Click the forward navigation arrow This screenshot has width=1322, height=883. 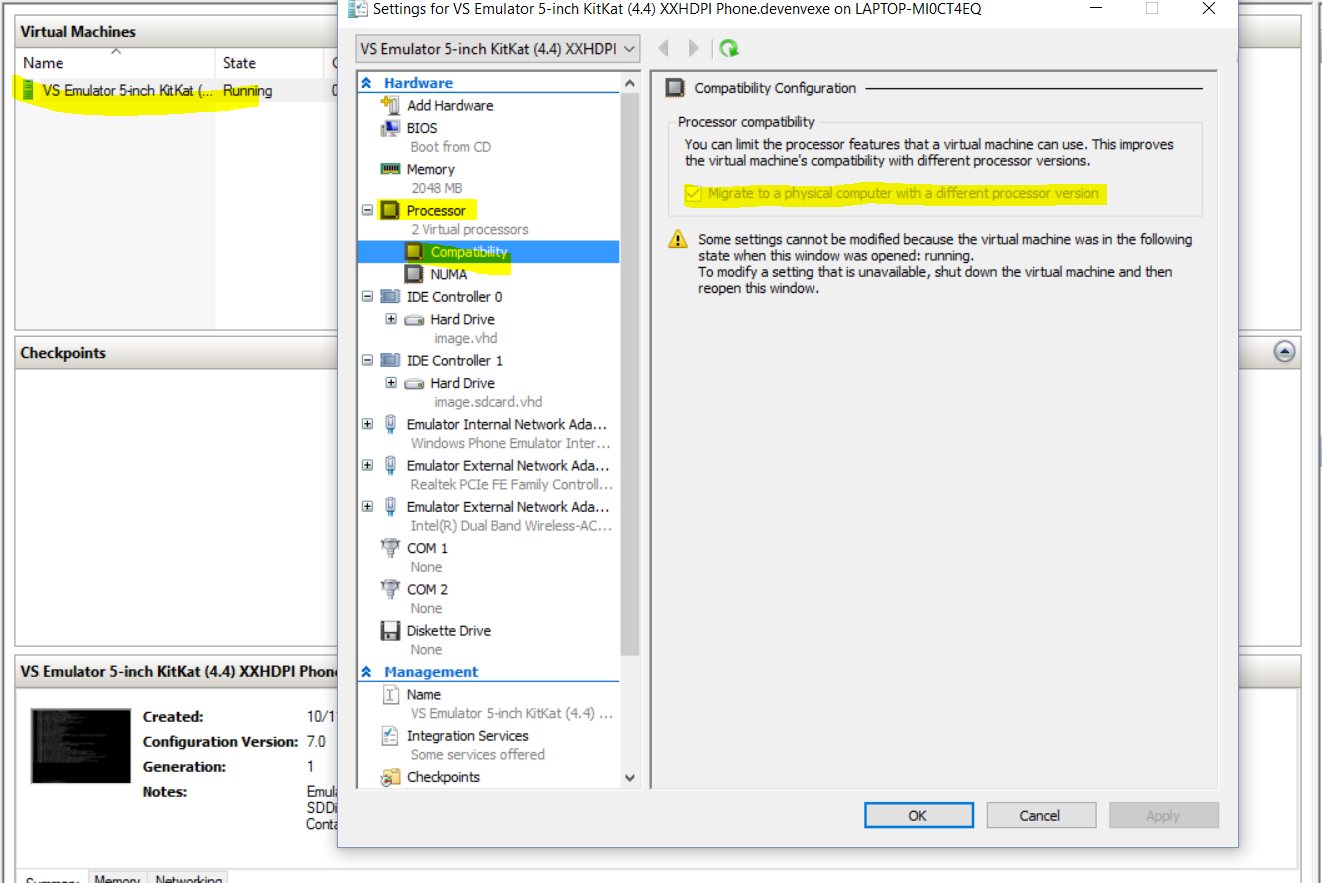(x=694, y=48)
